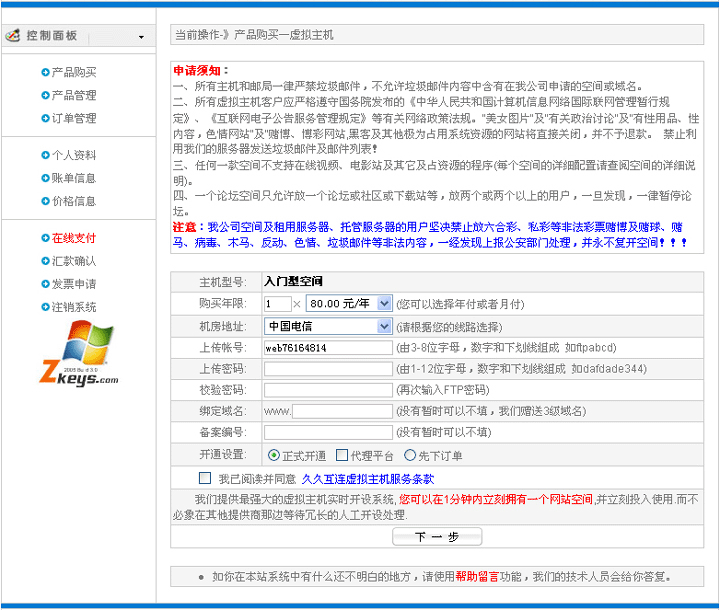Click the bullet icon beside 发票申请
The height and width of the screenshot is (610, 720).
click(45, 284)
